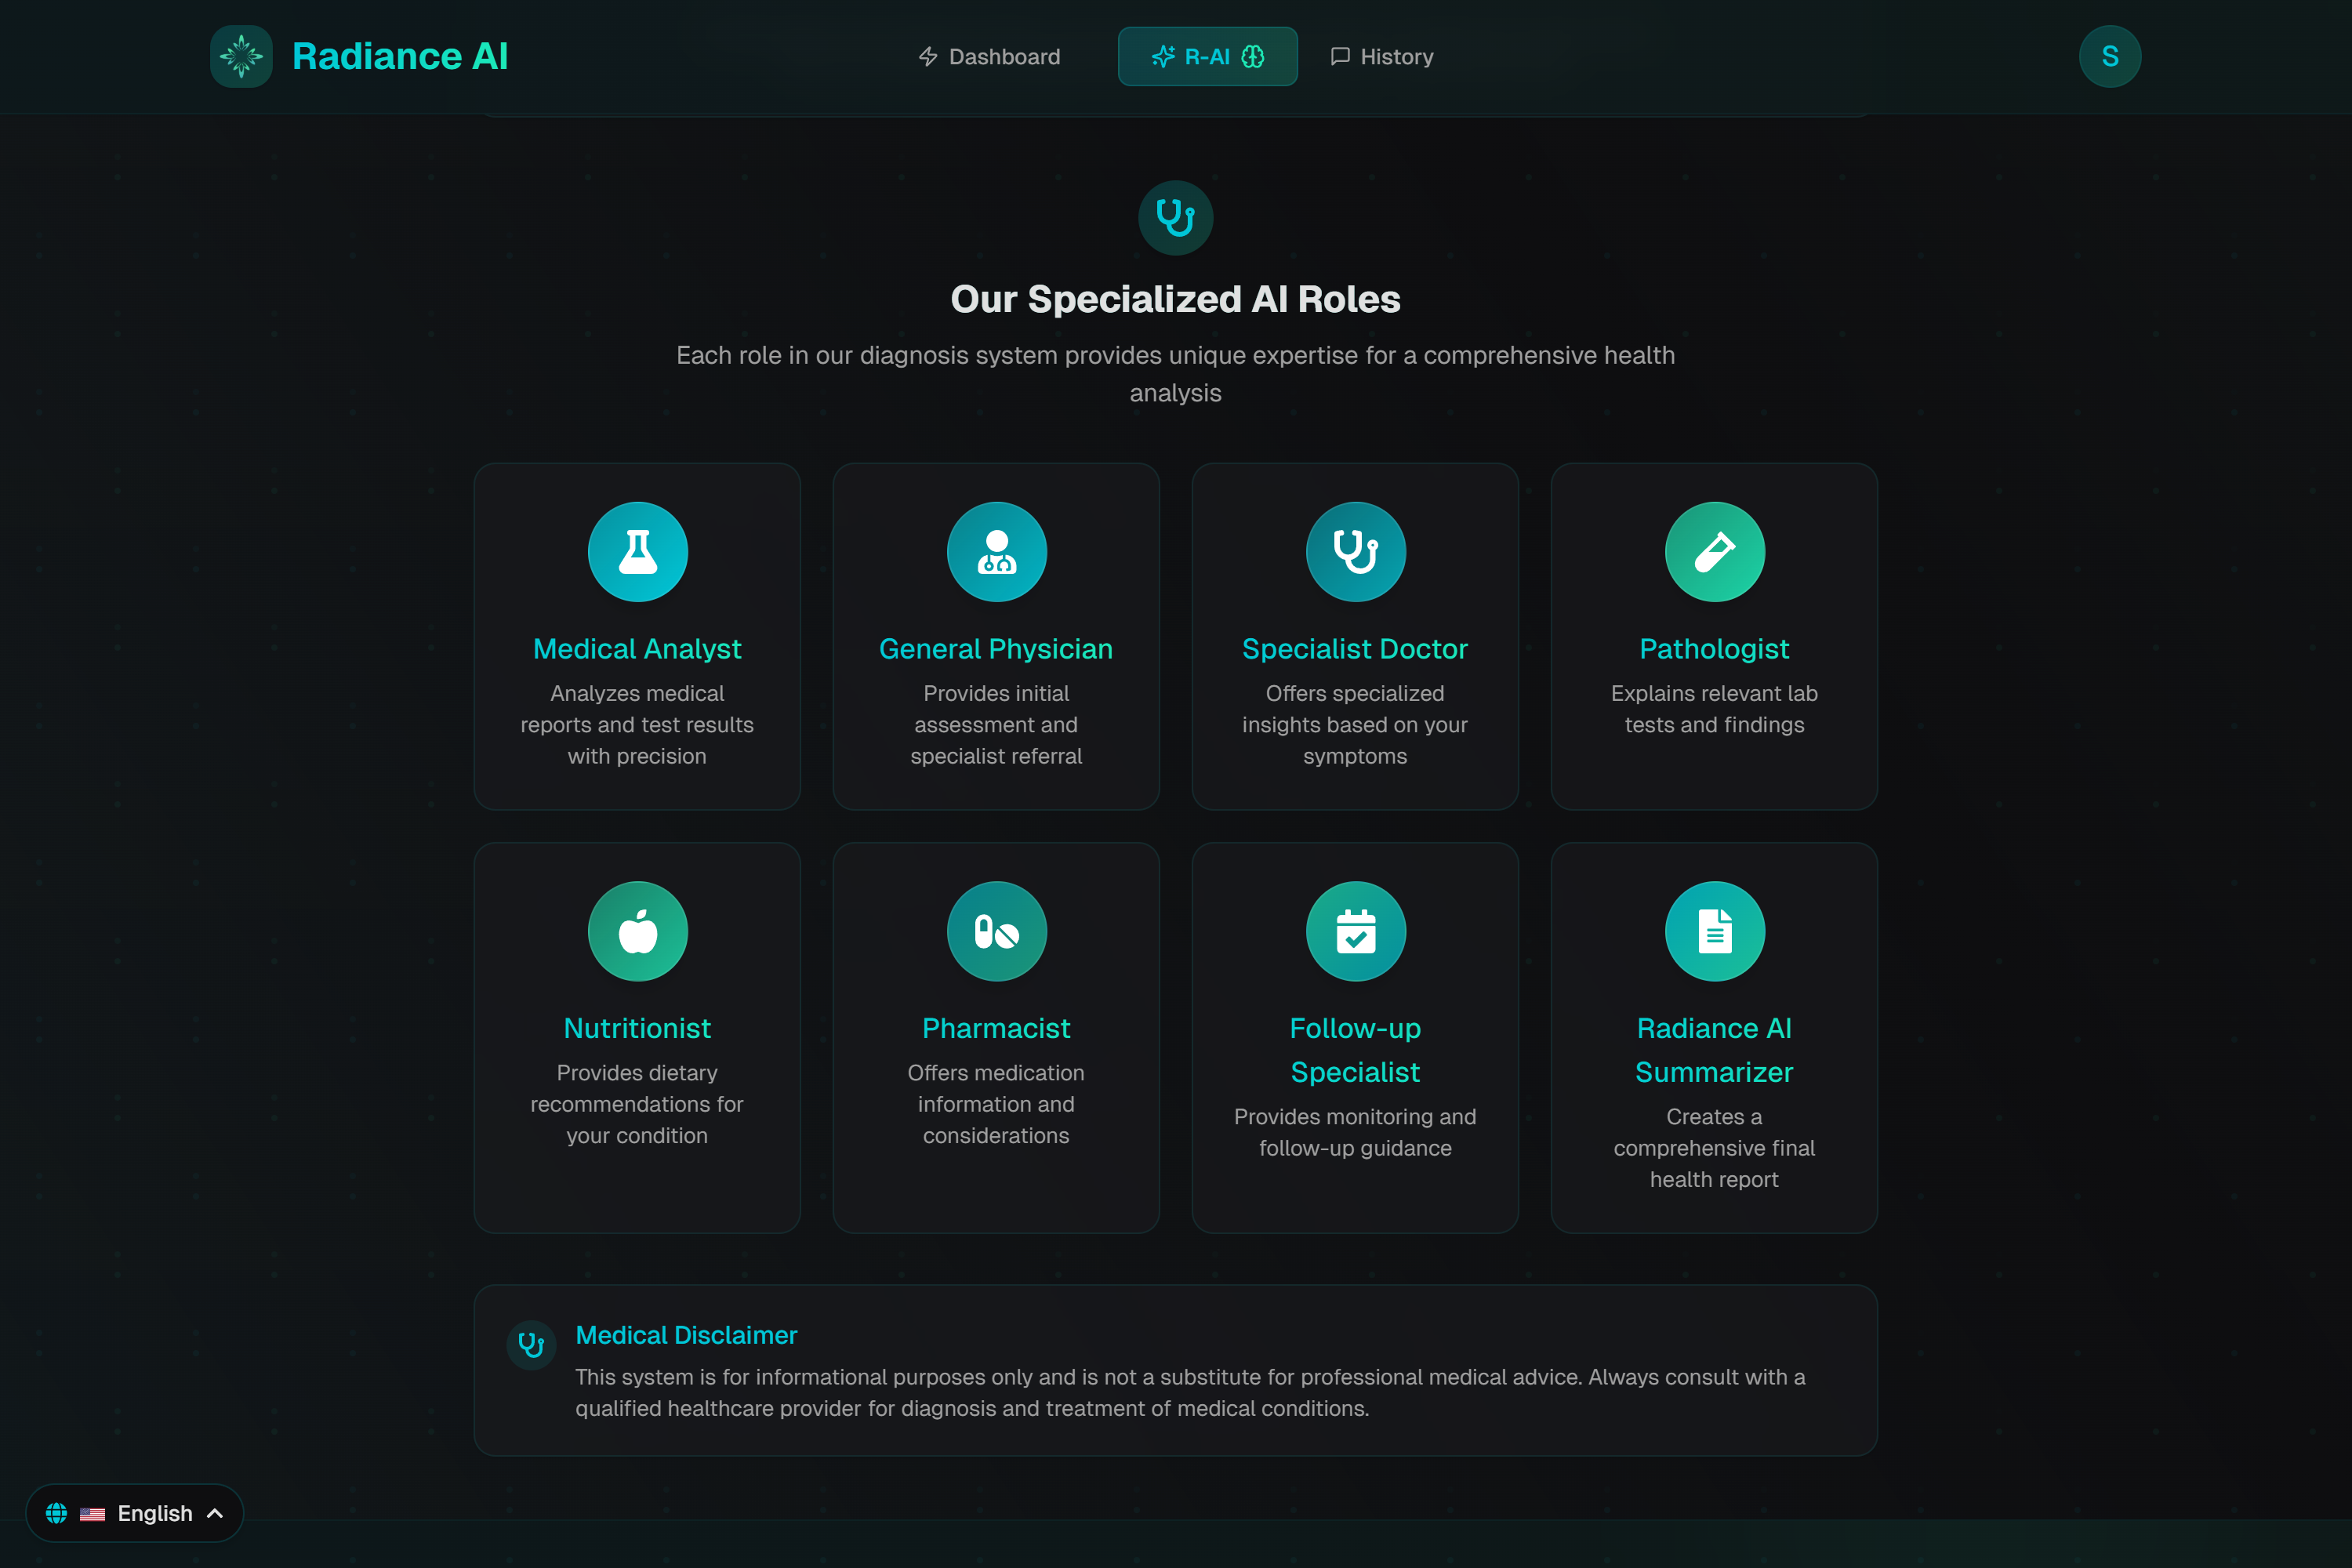Click the Radiance AI Summarizer document icon

(x=1714, y=931)
